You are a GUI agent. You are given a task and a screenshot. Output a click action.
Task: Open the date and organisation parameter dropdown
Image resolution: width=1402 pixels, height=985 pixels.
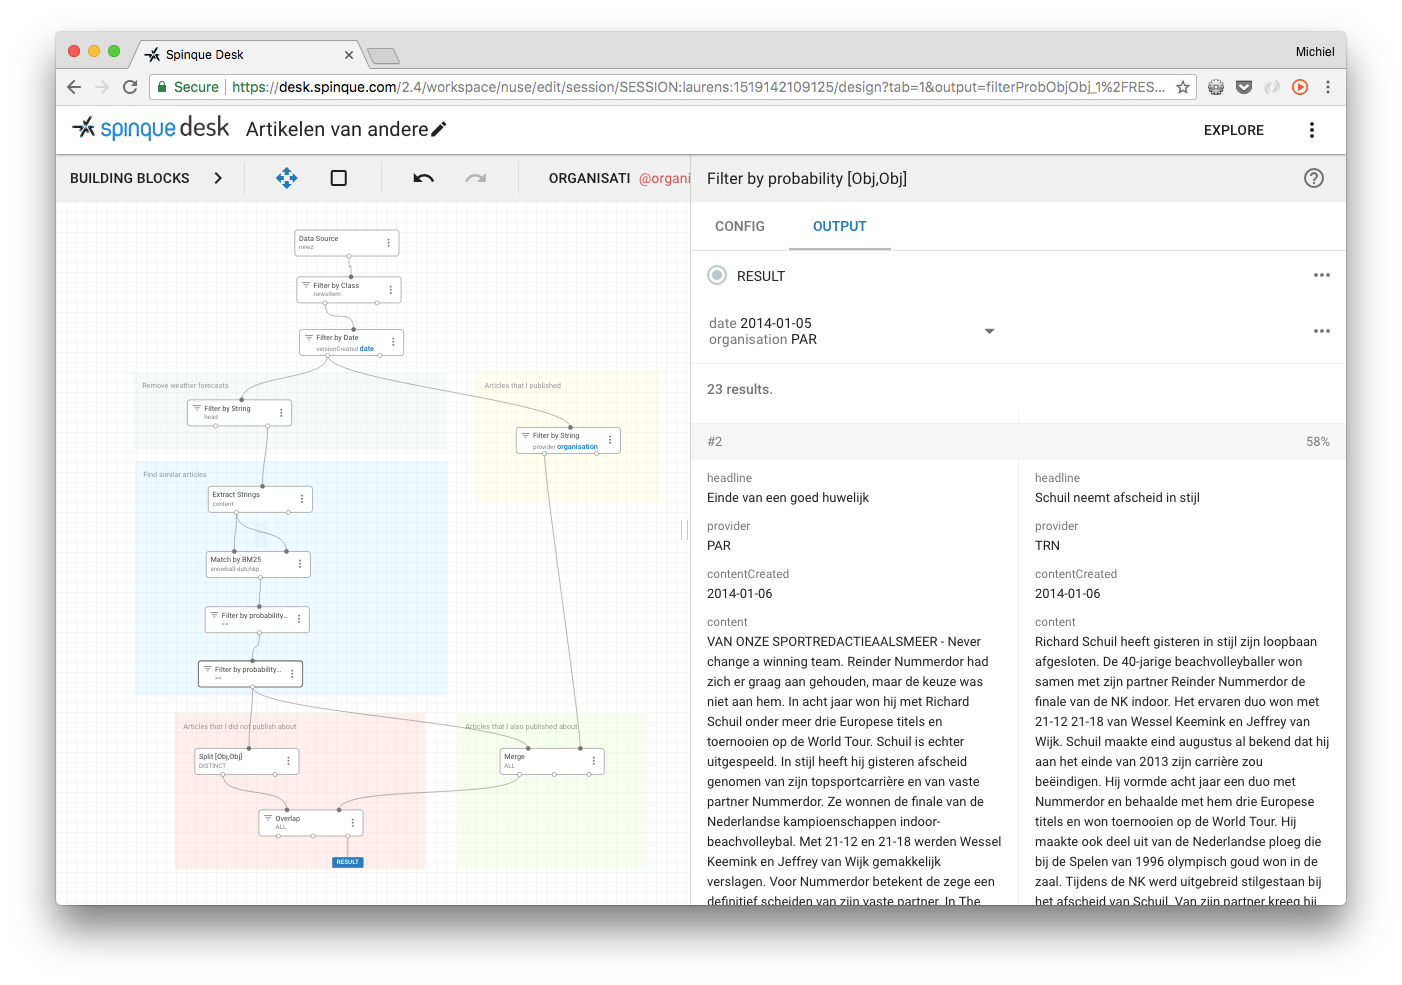989,331
